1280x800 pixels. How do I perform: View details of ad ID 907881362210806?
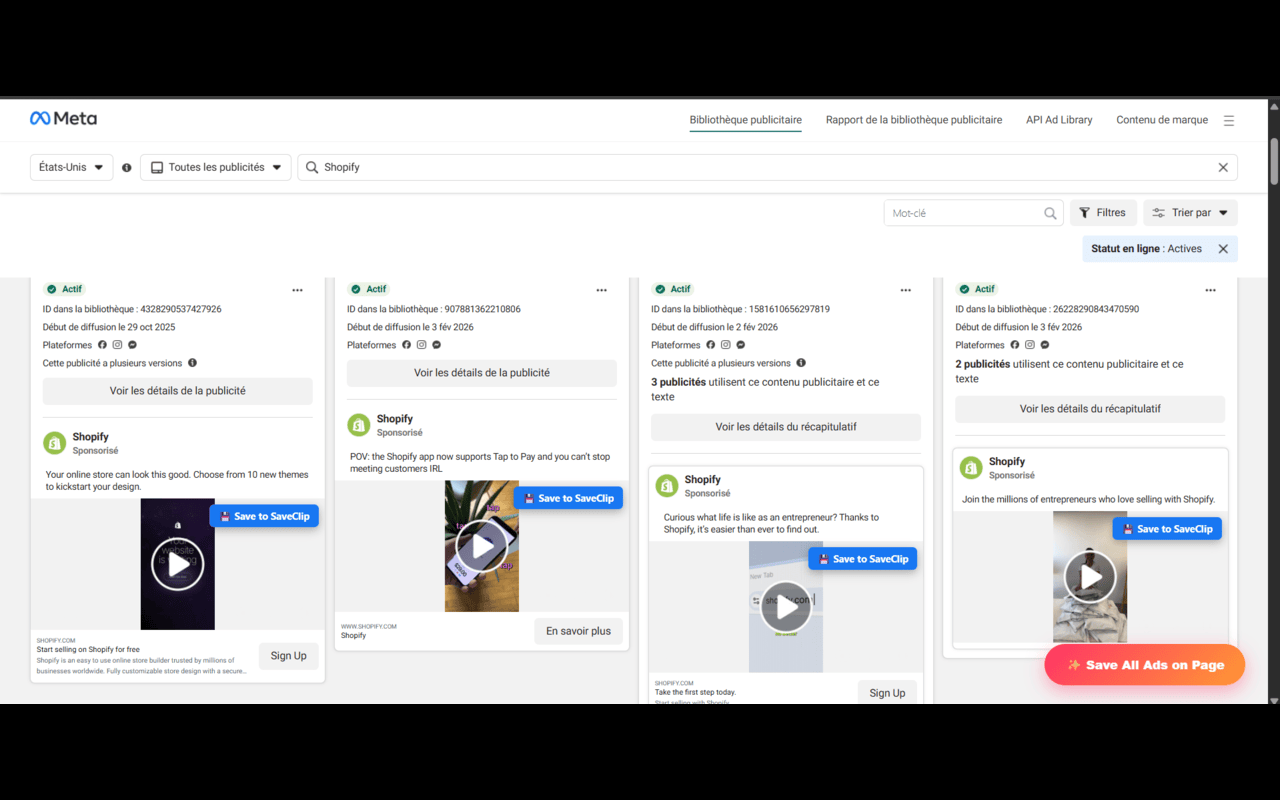[x=482, y=373]
